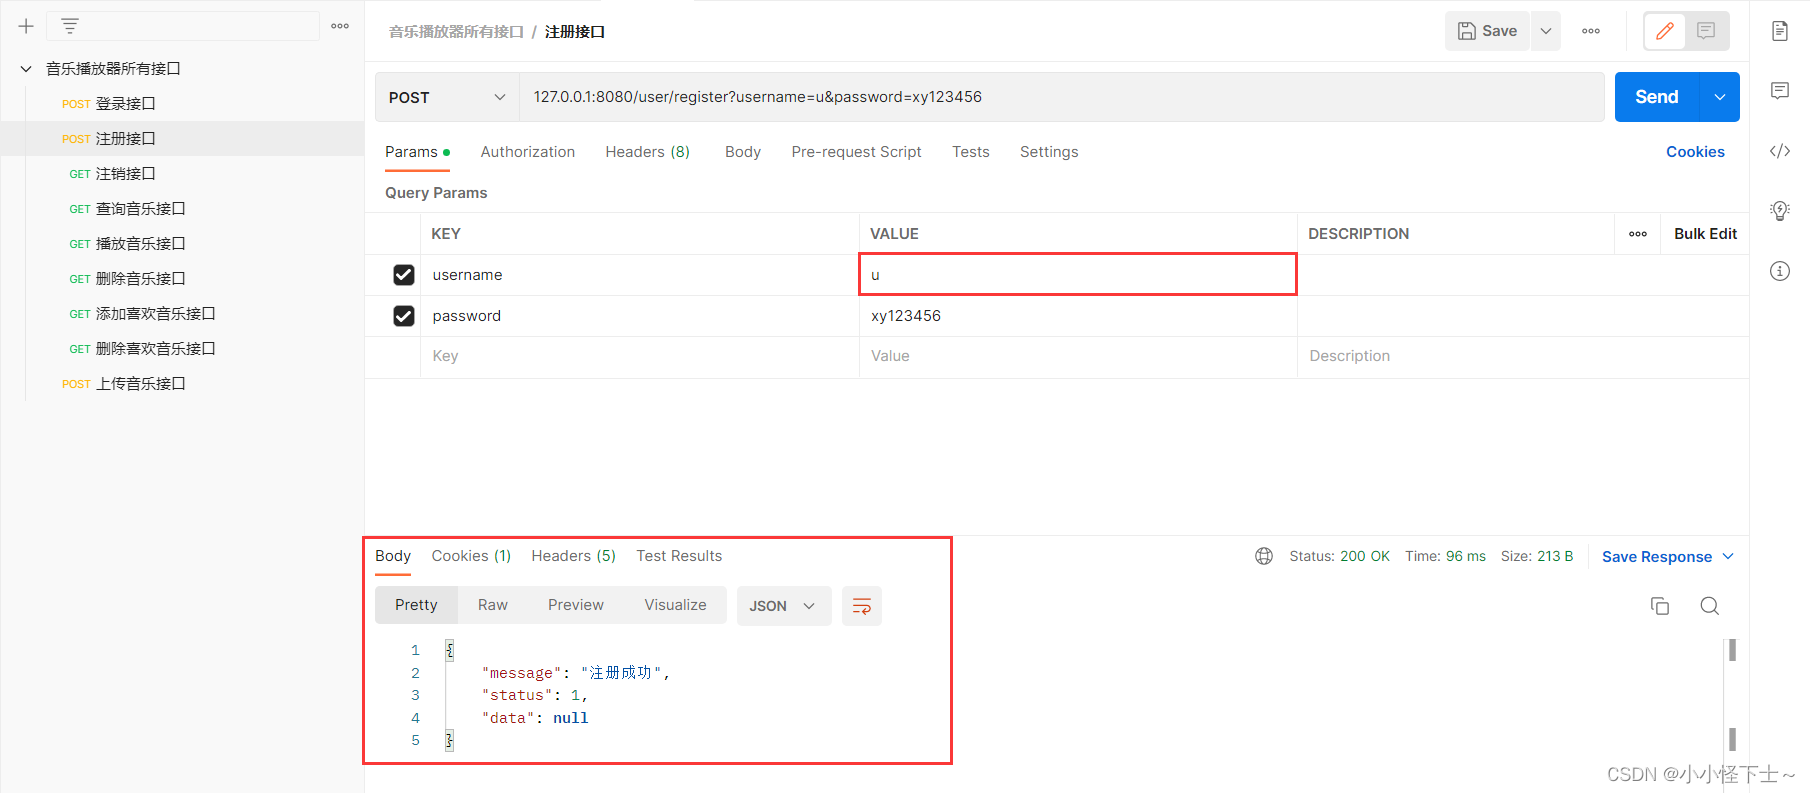This screenshot has width=1810, height=793.
Task: Switch to the Headers (8) request tab
Action: point(648,152)
